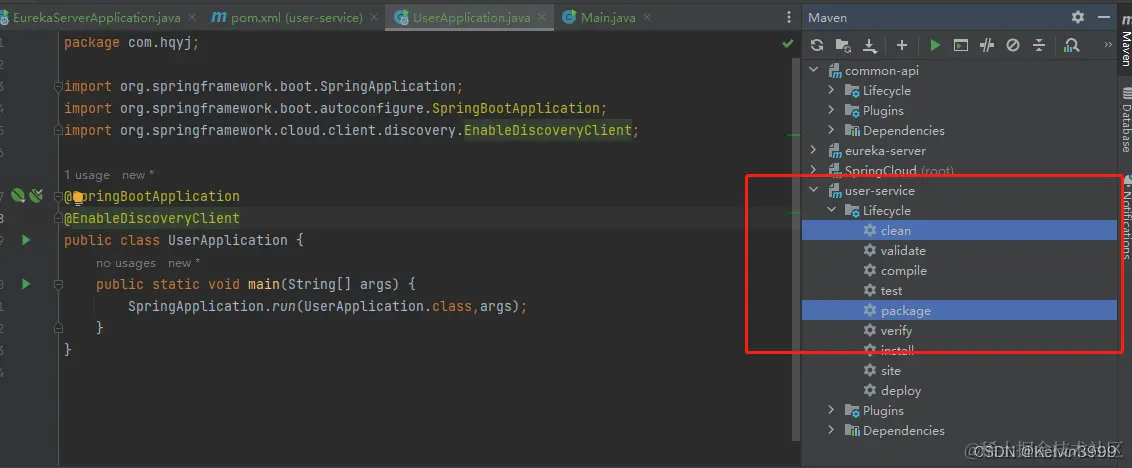1132x468 pixels.
Task: Toggle Skip Tests mode icon
Action: (x=1013, y=46)
